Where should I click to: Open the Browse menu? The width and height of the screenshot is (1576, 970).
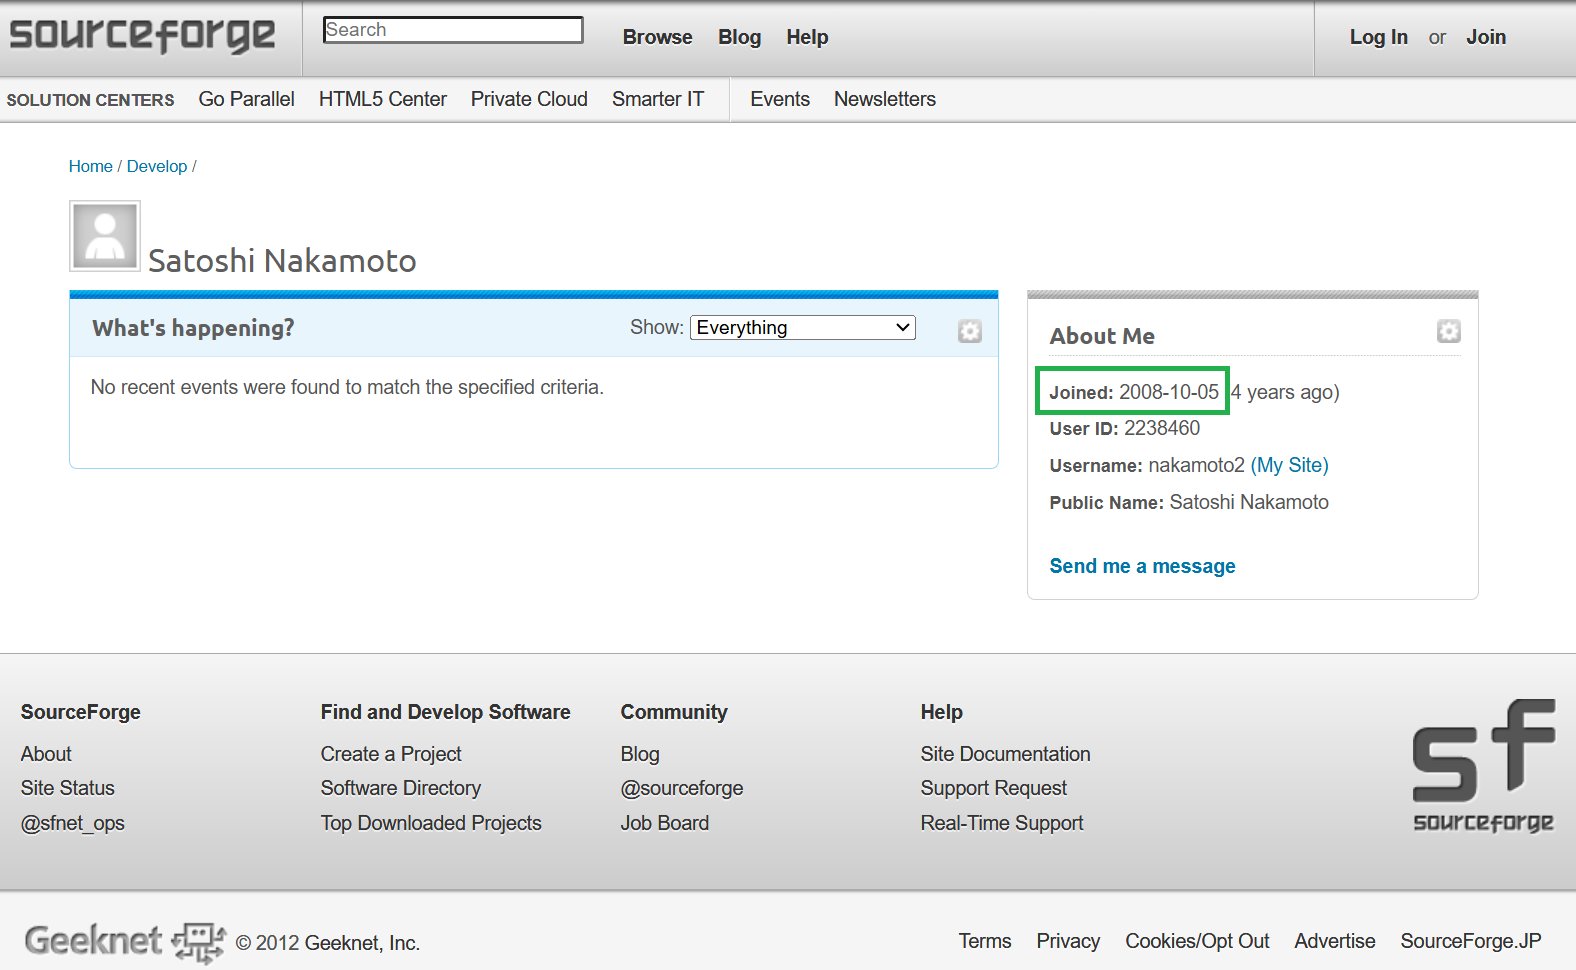(657, 37)
